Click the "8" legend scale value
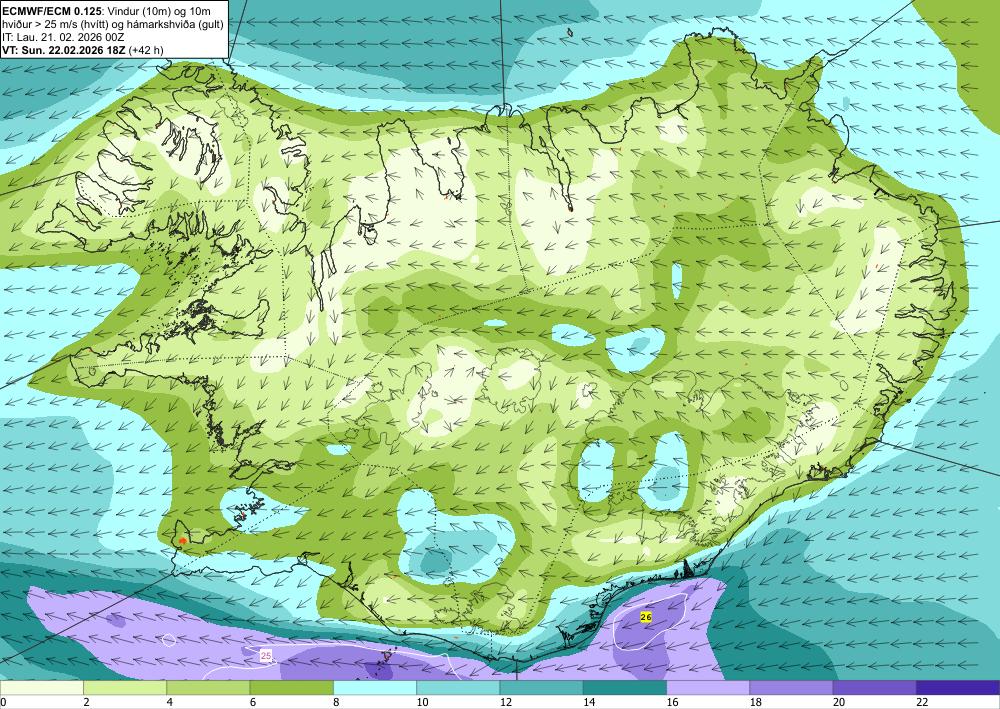This screenshot has height=709, width=1000. click(x=336, y=702)
